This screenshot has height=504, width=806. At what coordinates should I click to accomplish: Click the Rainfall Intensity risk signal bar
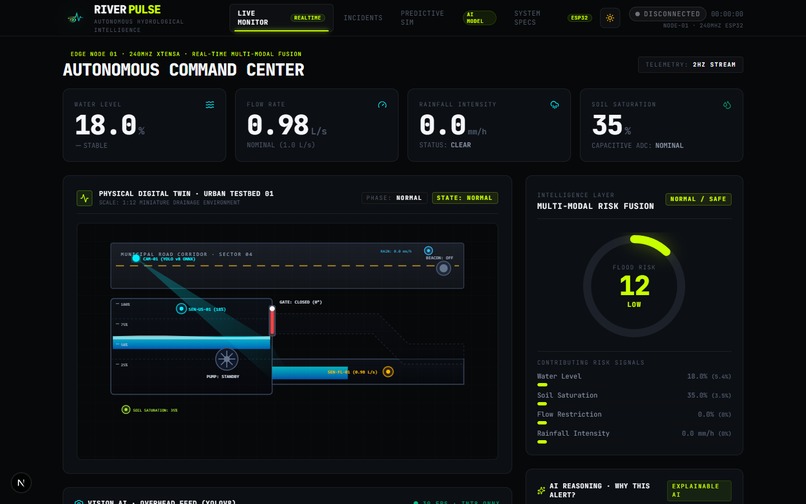(541, 442)
